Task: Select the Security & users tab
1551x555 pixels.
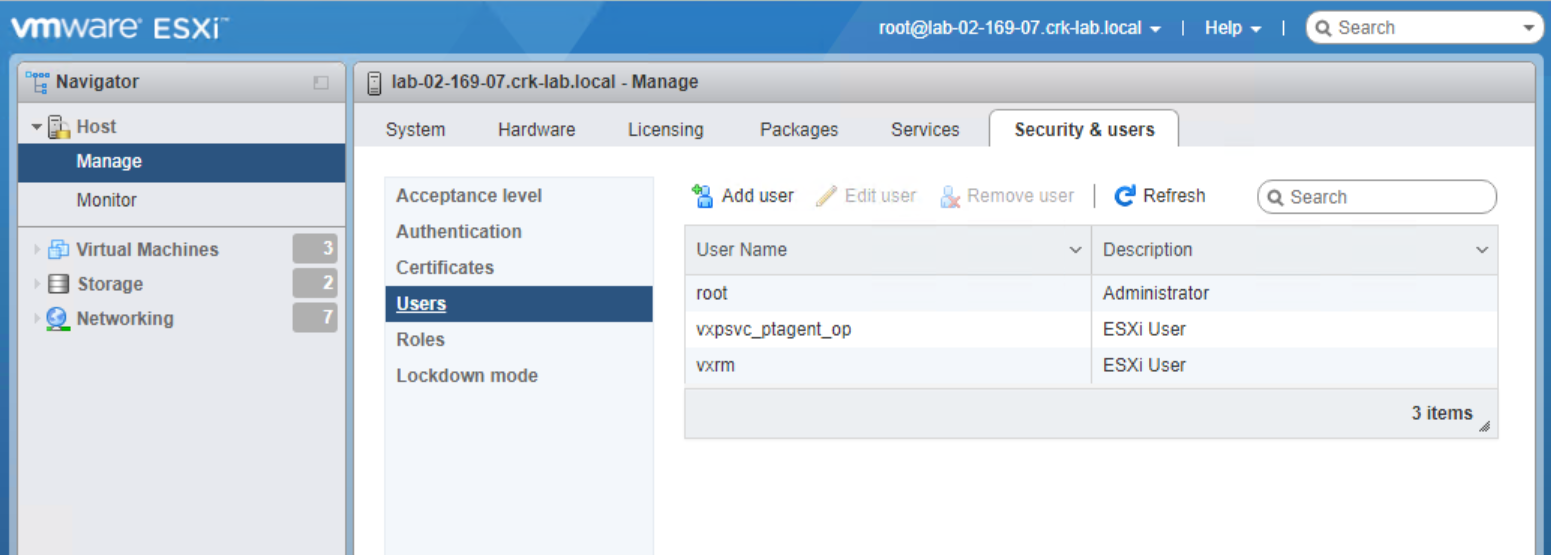Action: [x=1084, y=130]
